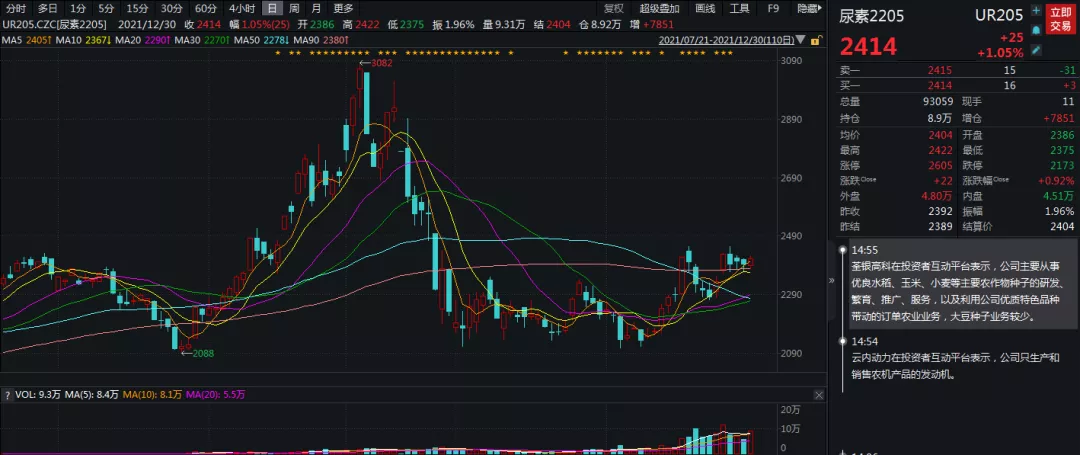The height and width of the screenshot is (455, 1080).
Task: Click the volume MA(10) 8.1万 label
Action: click(x=153, y=395)
